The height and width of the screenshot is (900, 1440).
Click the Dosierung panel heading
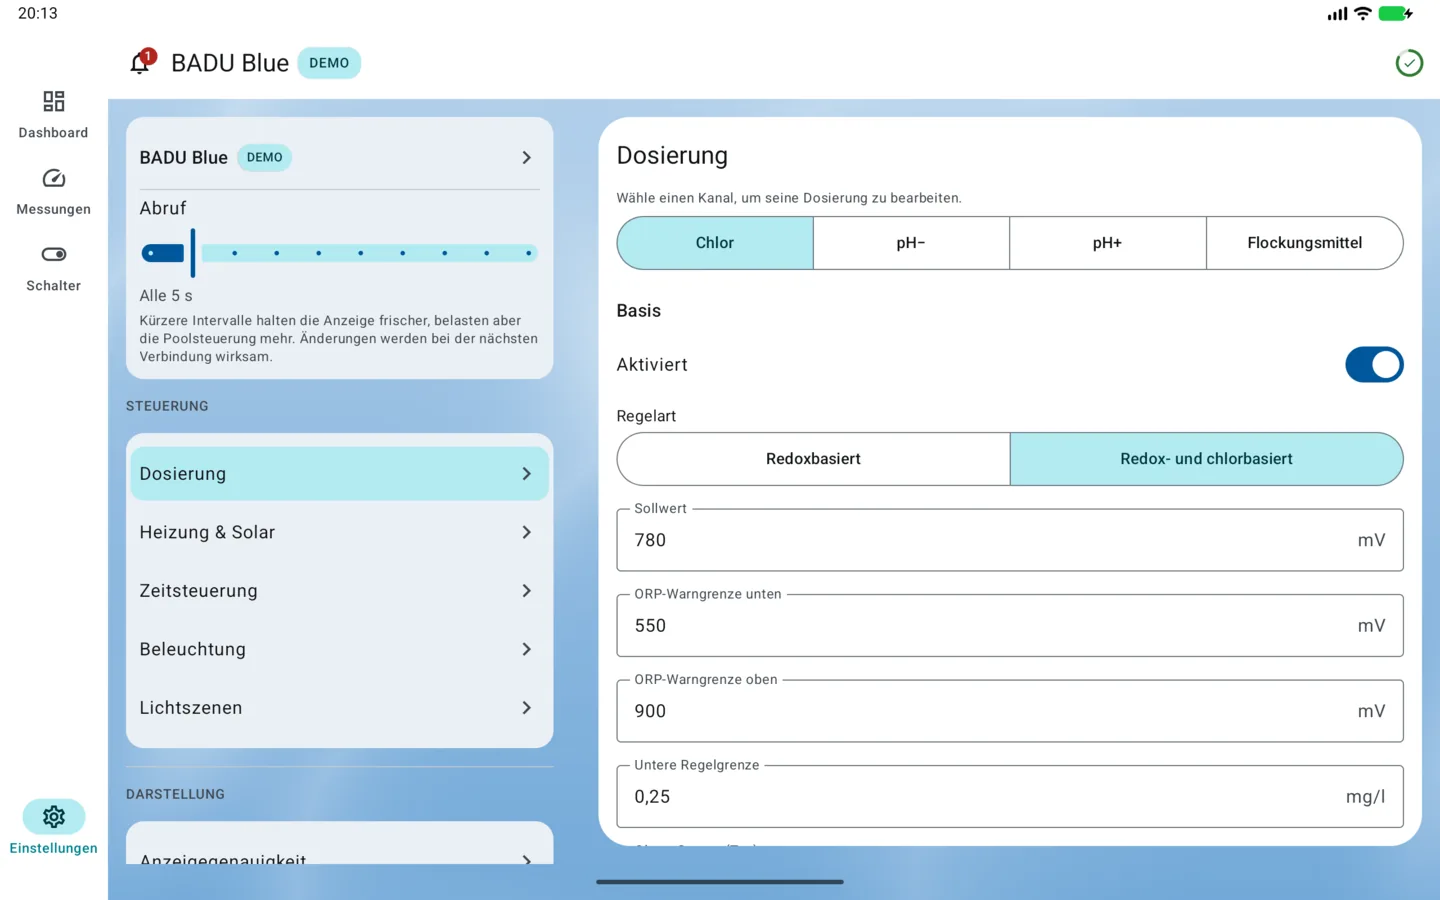672,156
